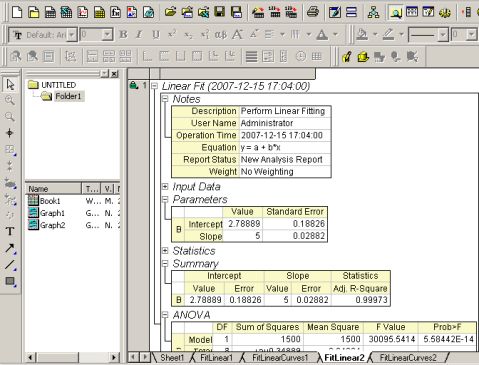
Task: Click the New Graph icon
Action: 83,12
